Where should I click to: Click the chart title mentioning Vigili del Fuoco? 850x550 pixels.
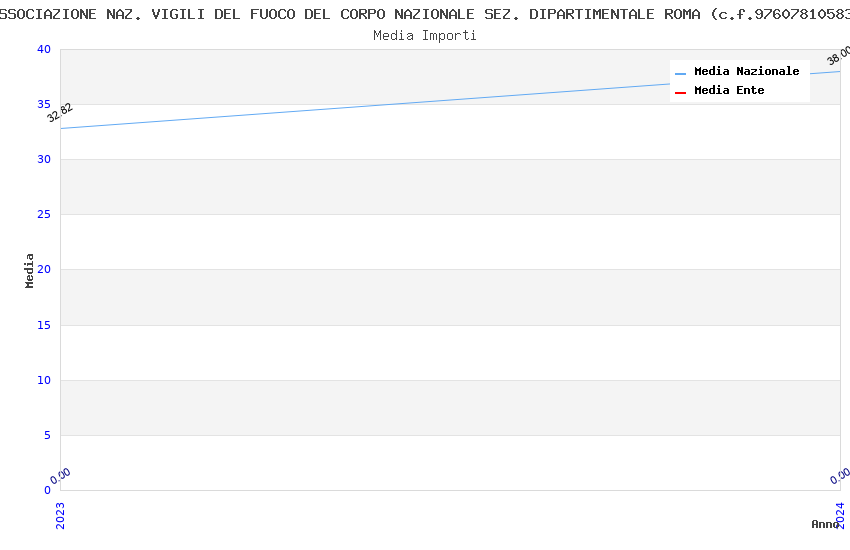425,15
